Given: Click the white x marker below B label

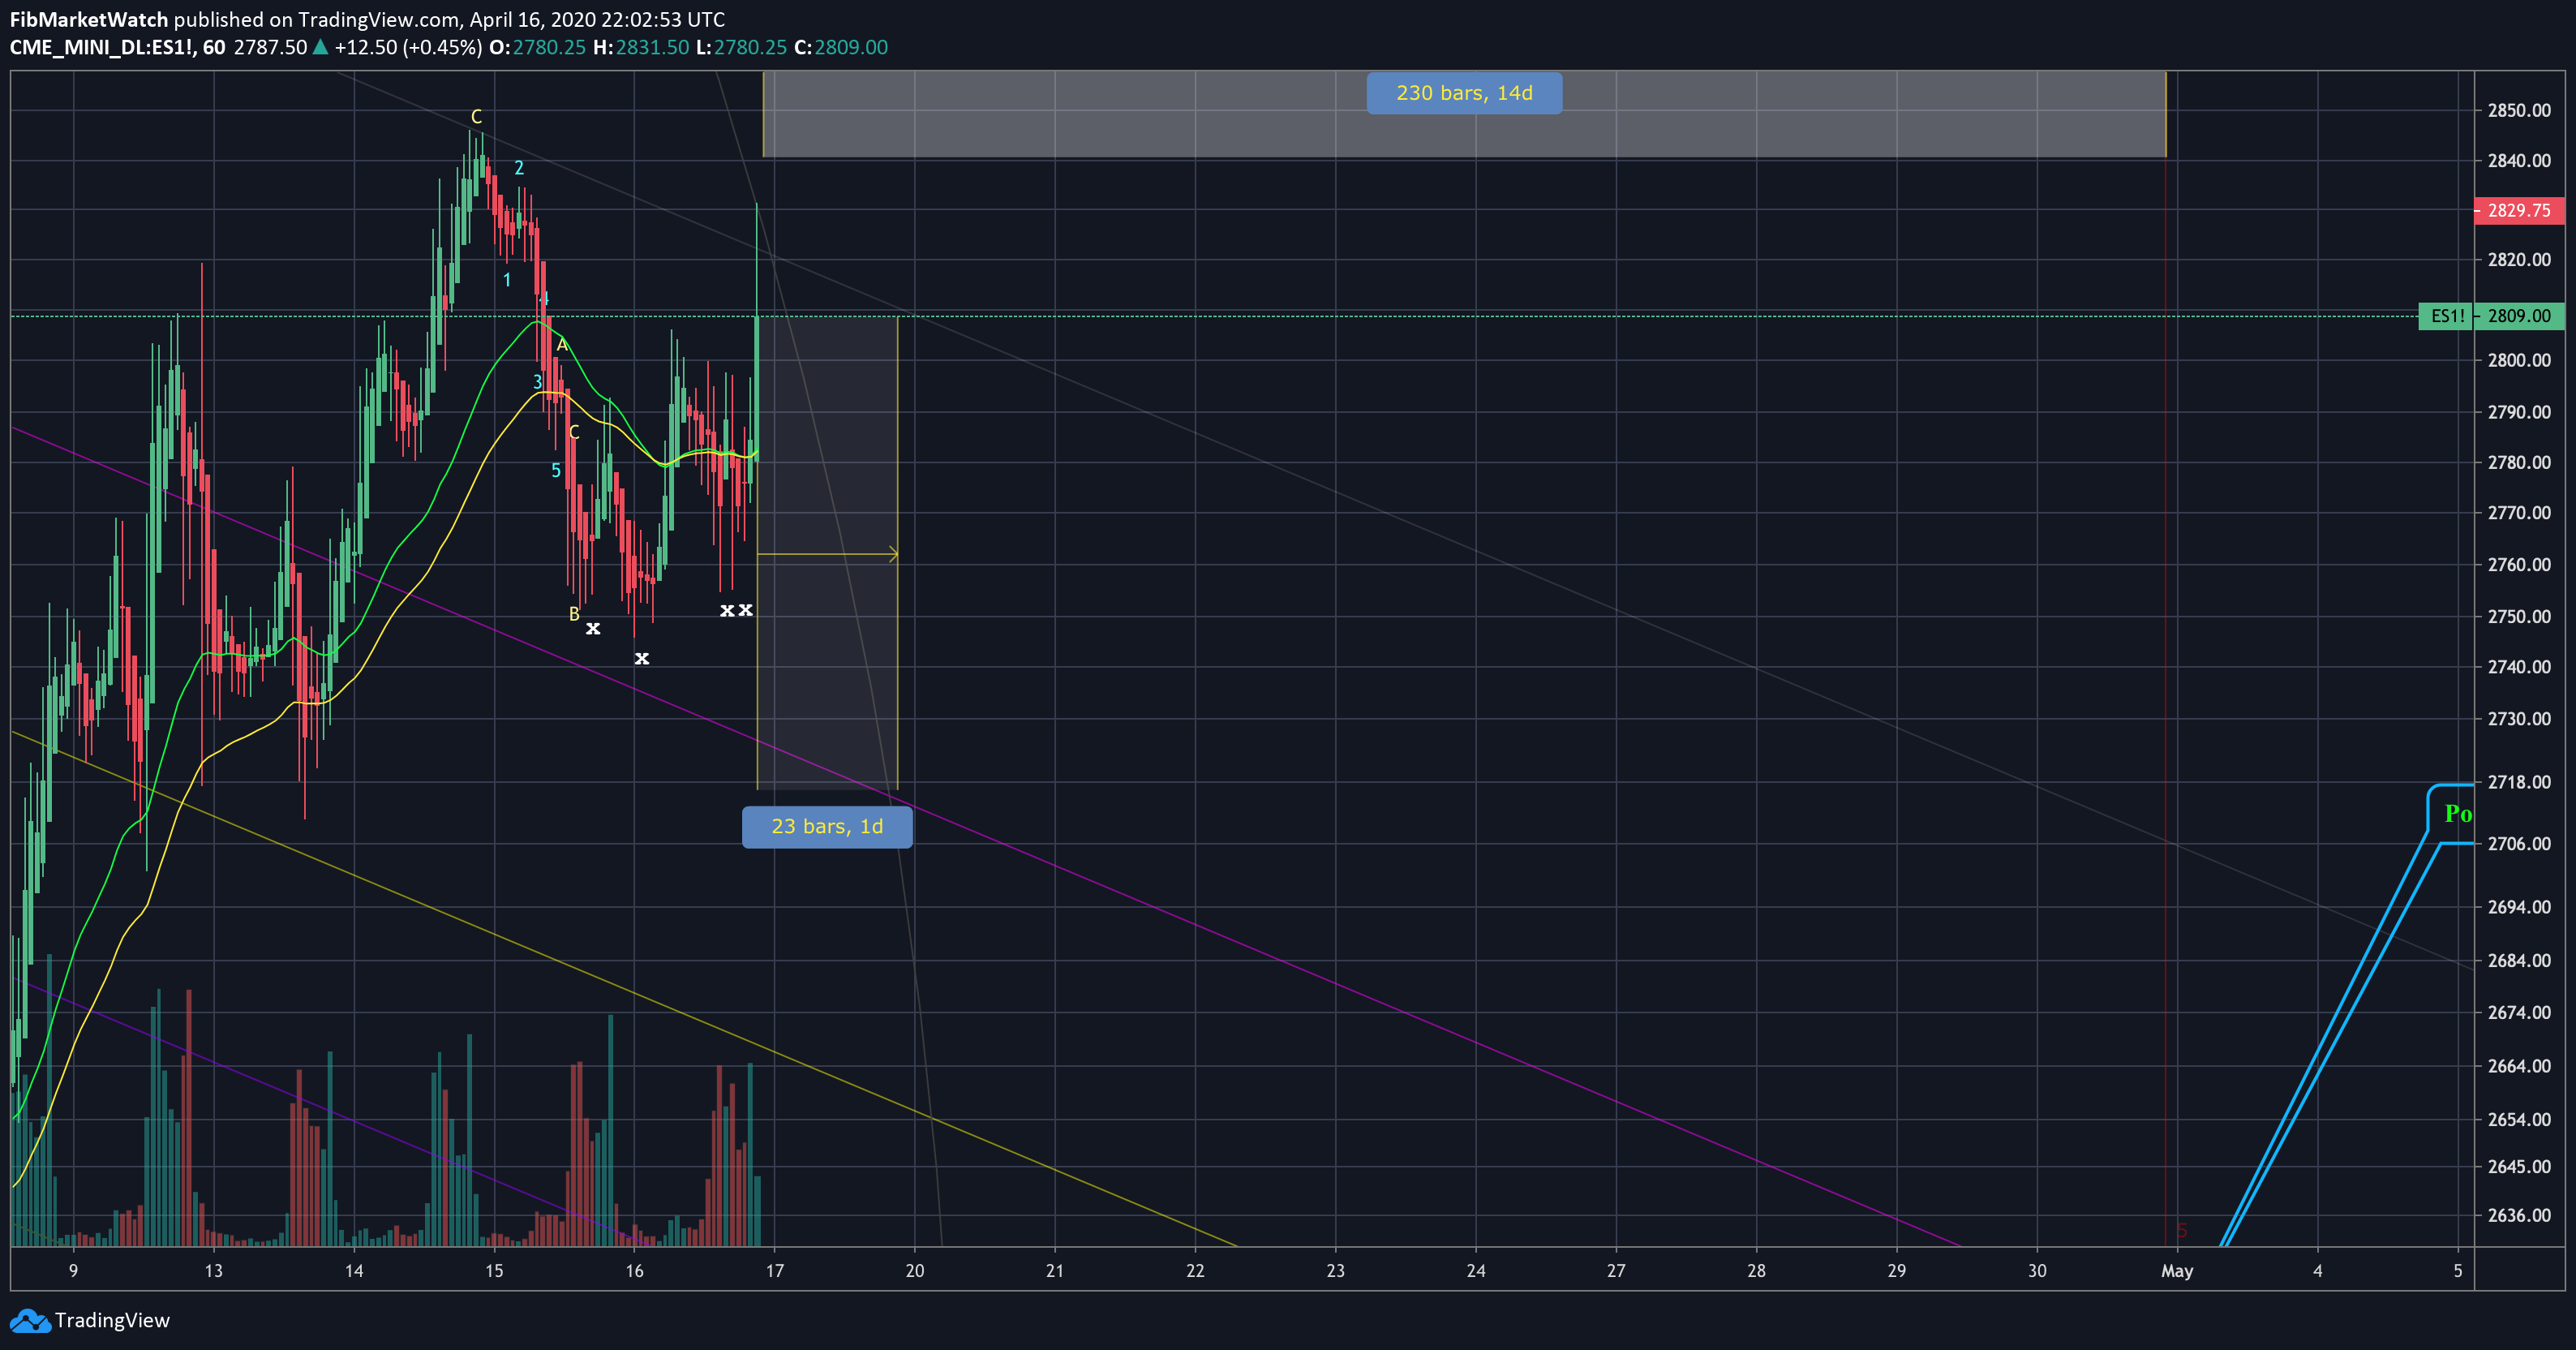Looking at the screenshot, I should pyautogui.click(x=593, y=629).
